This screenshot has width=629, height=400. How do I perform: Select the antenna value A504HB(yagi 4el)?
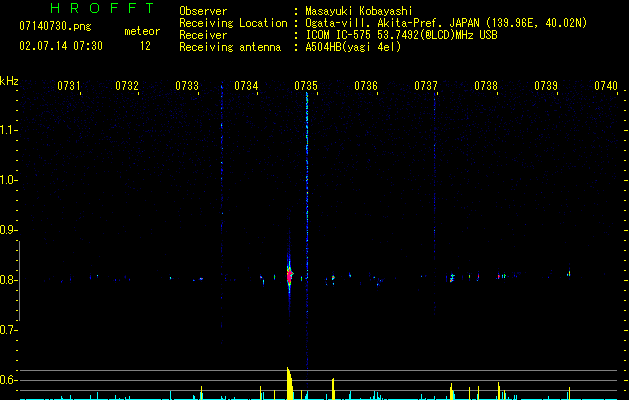tap(353, 47)
